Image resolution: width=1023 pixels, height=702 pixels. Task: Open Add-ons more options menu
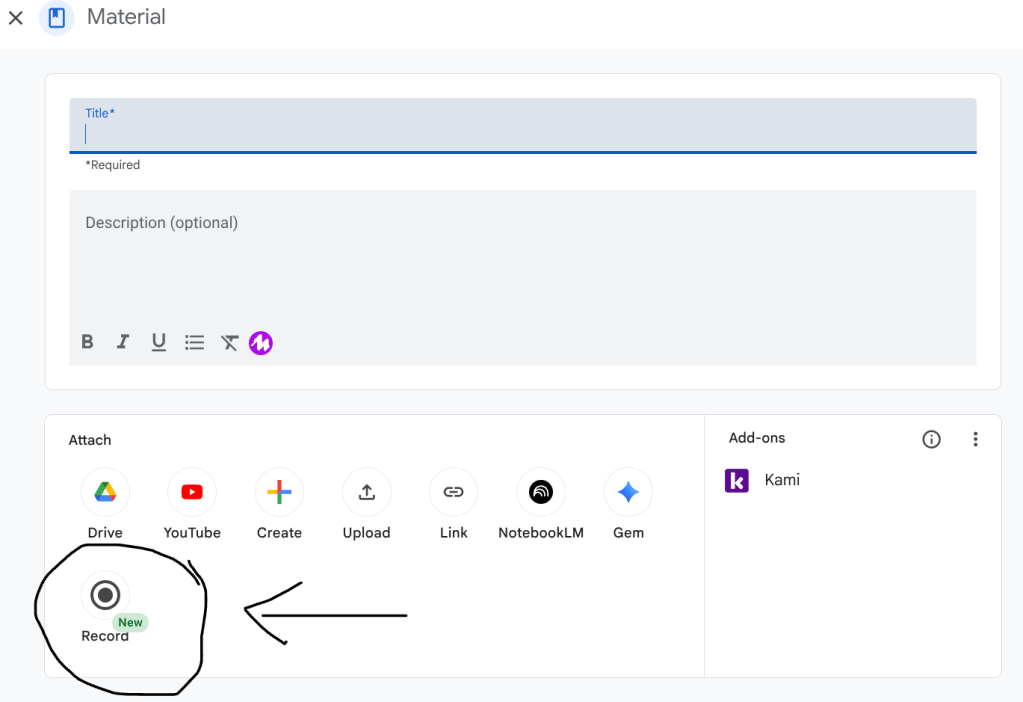click(x=975, y=440)
